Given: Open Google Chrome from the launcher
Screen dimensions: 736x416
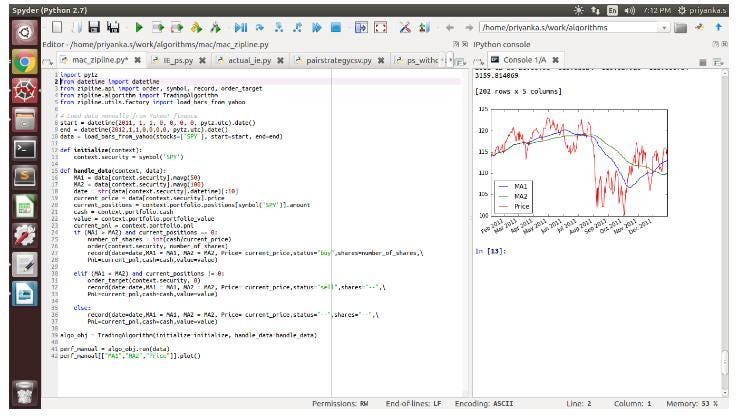Looking at the screenshot, I should coord(24,63).
